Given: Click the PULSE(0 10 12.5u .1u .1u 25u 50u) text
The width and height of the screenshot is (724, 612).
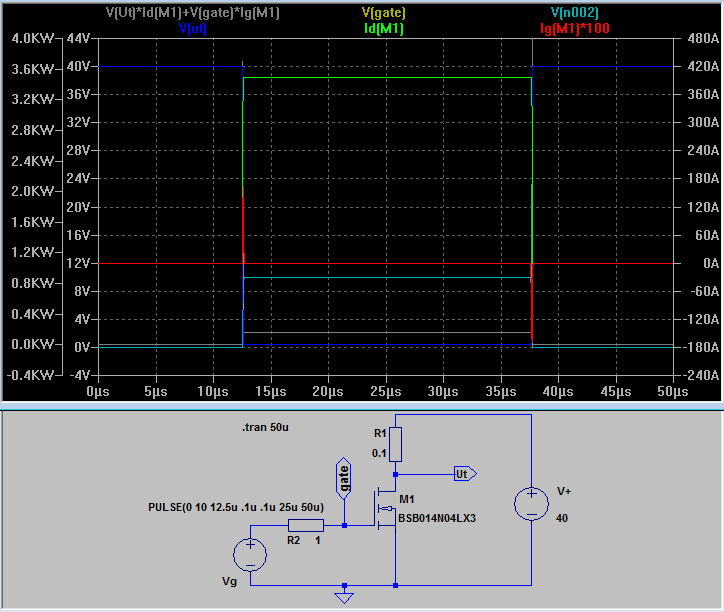Looking at the screenshot, I should [236, 507].
